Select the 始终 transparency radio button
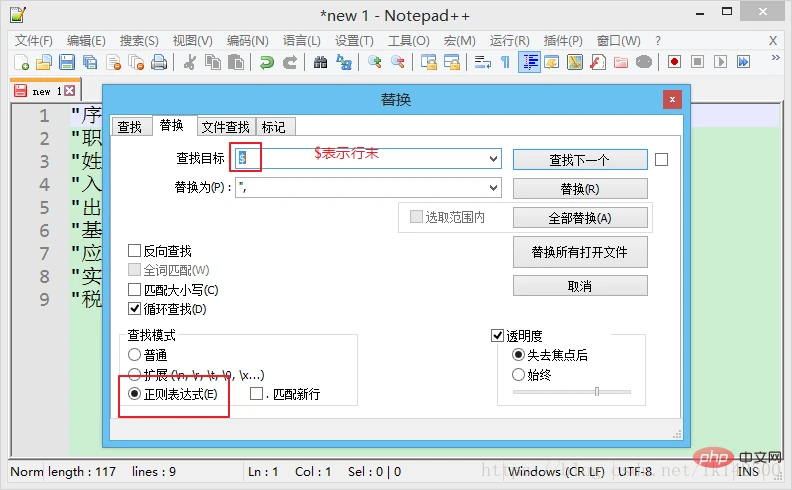The width and height of the screenshot is (792, 490). tap(518, 374)
